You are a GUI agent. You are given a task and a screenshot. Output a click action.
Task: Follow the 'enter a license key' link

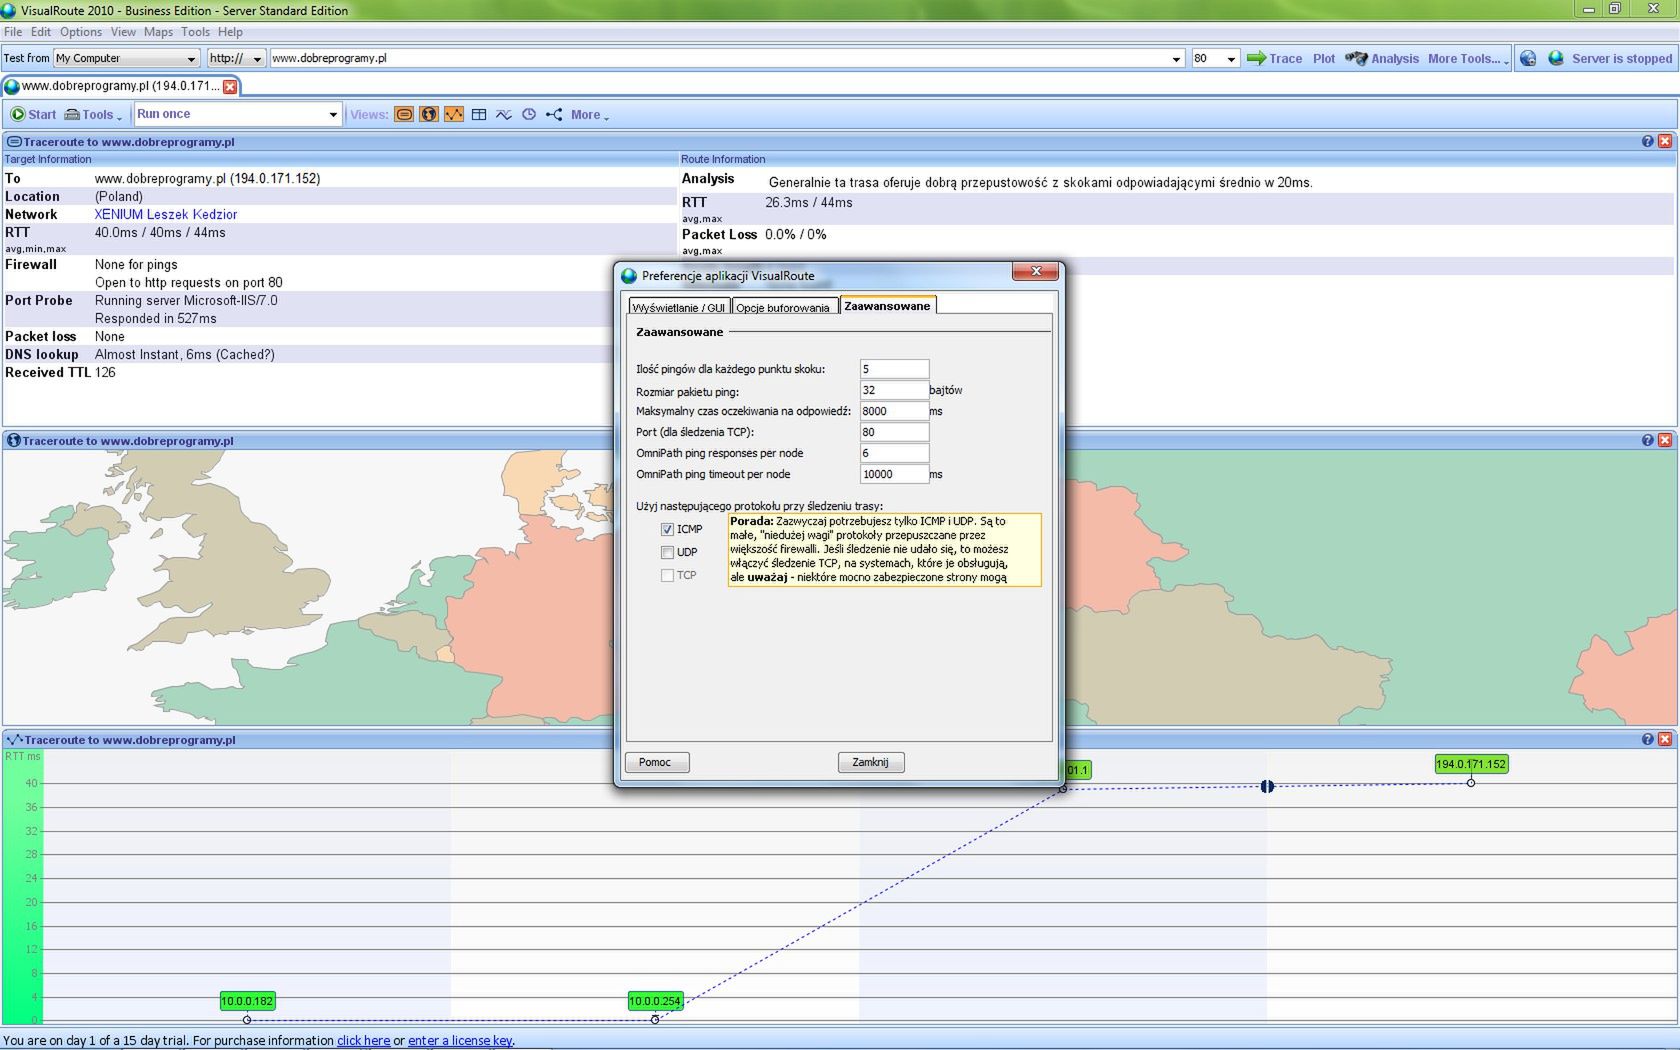coord(460,1040)
